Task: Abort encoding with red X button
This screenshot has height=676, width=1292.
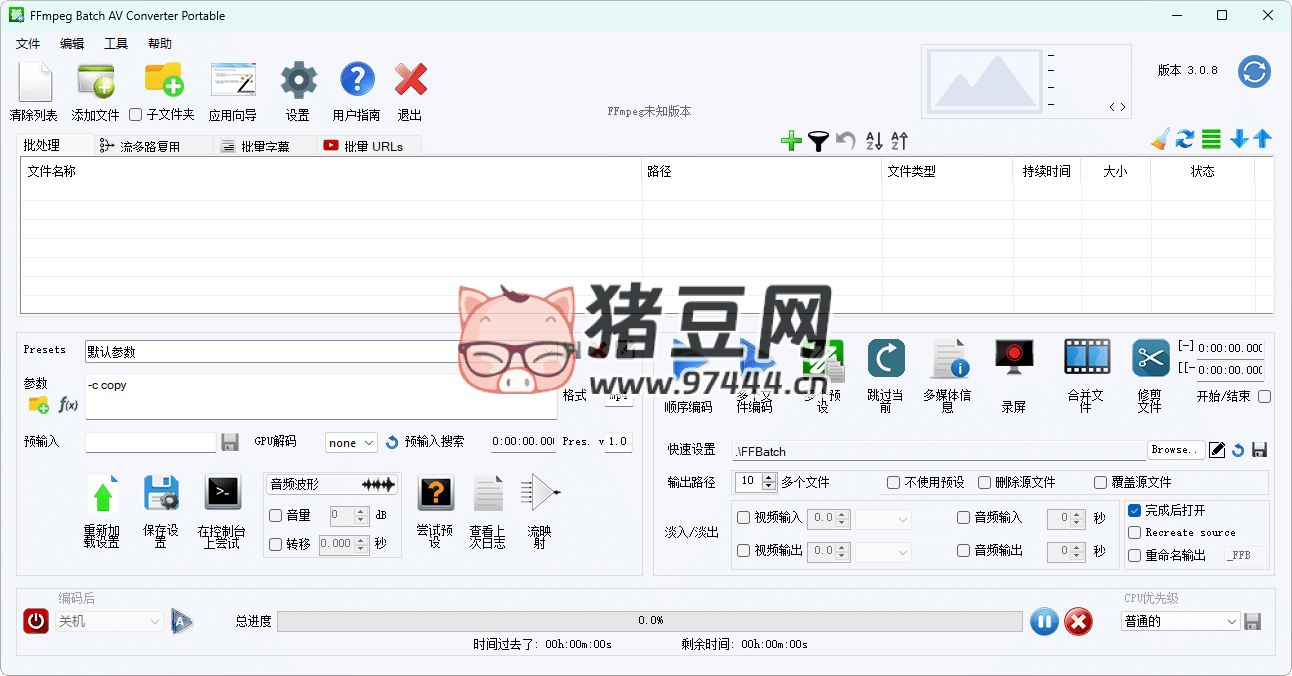Action: pyautogui.click(x=1078, y=621)
